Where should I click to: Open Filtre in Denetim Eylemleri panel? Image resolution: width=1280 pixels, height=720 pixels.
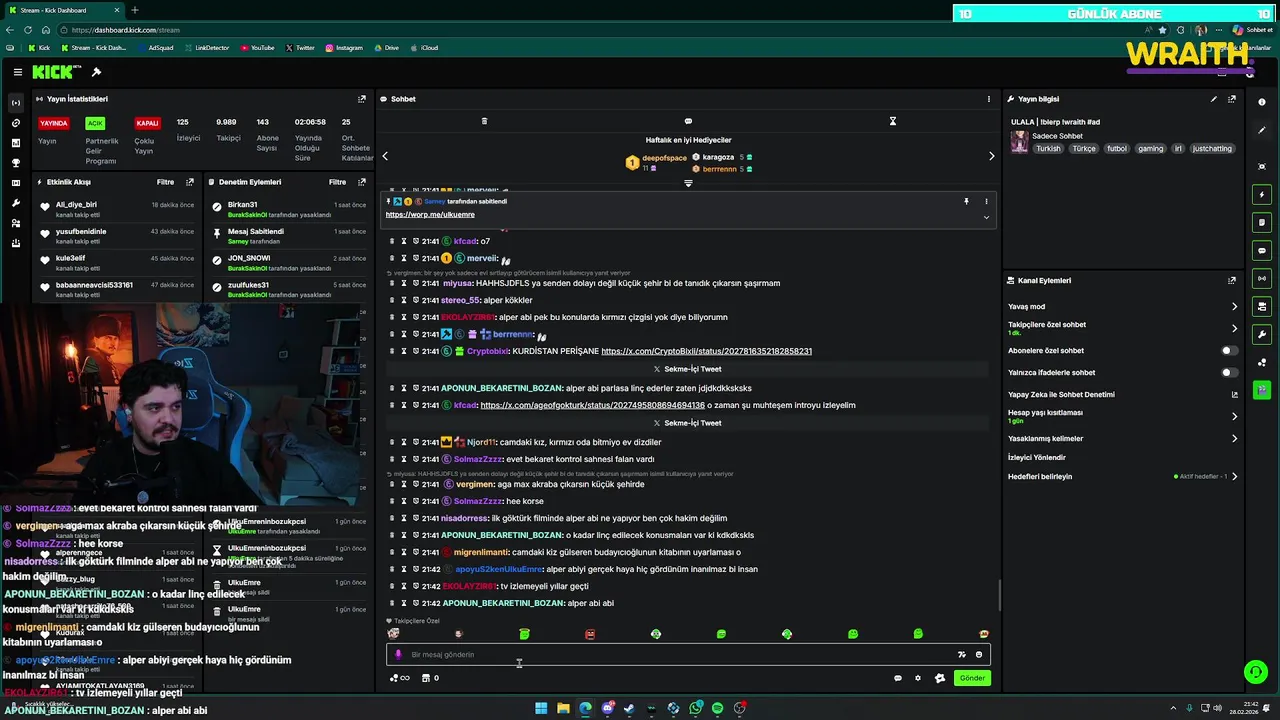coord(338,182)
